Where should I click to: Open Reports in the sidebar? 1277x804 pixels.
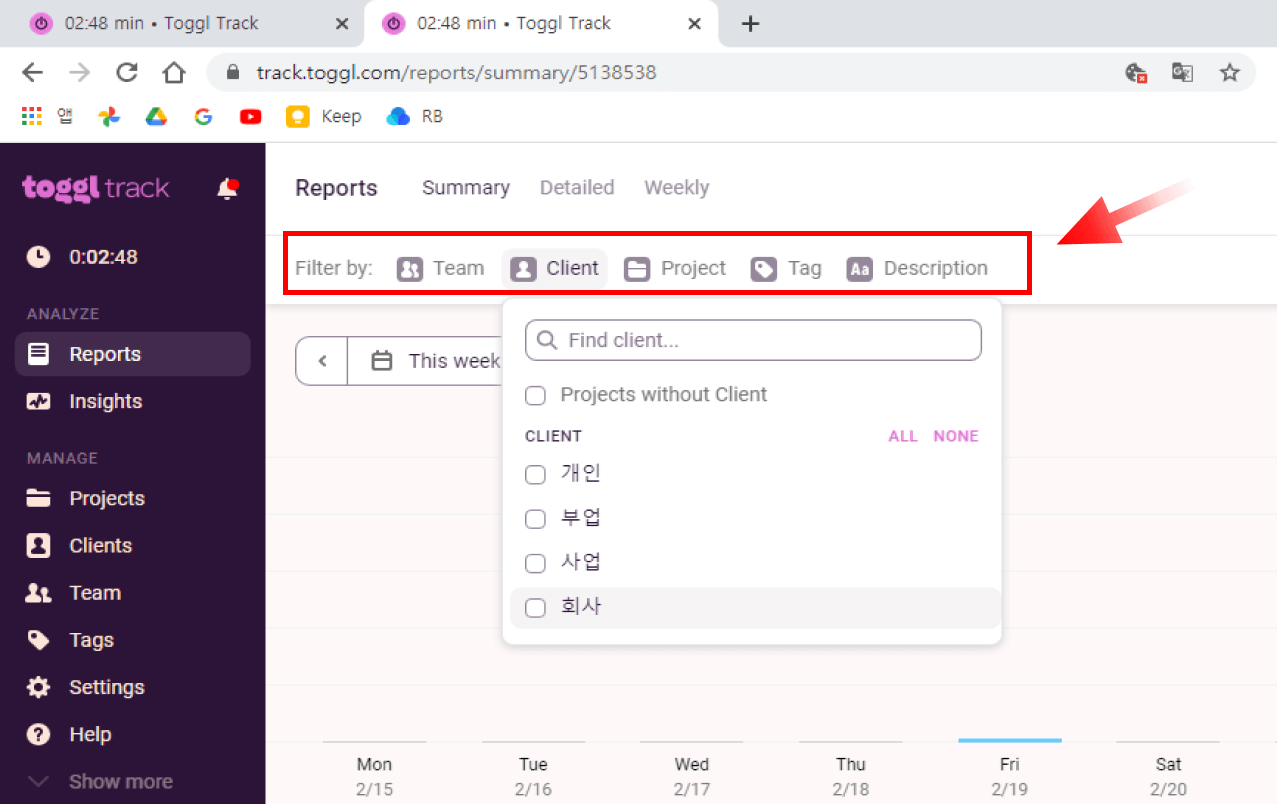(x=132, y=354)
